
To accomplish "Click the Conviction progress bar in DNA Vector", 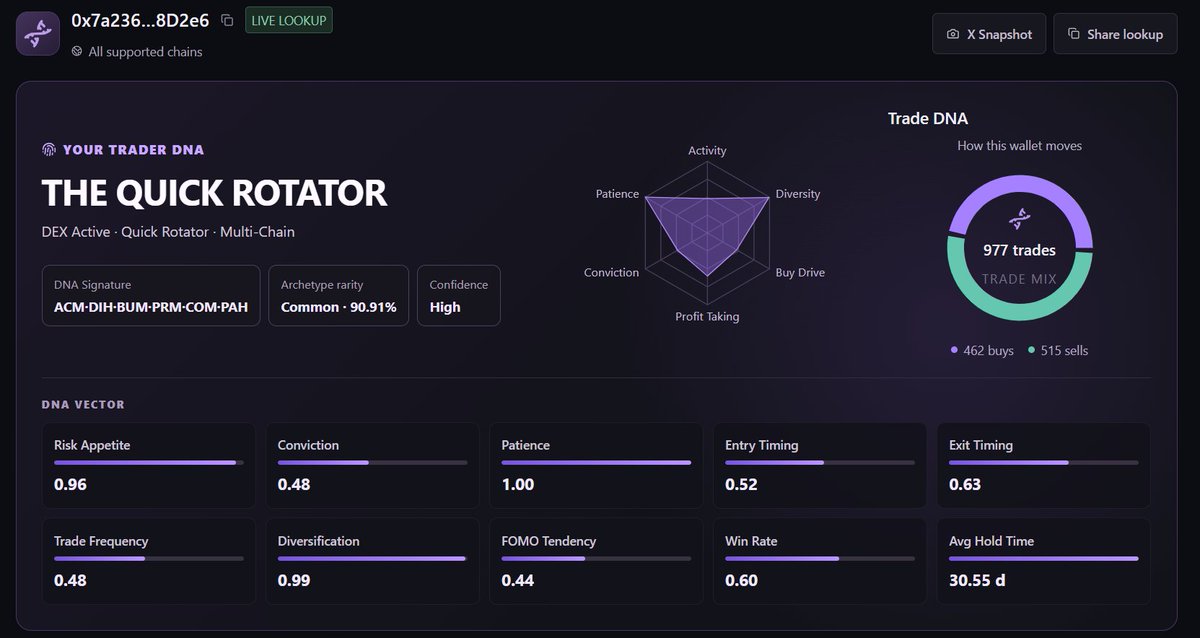I will (x=372, y=462).
